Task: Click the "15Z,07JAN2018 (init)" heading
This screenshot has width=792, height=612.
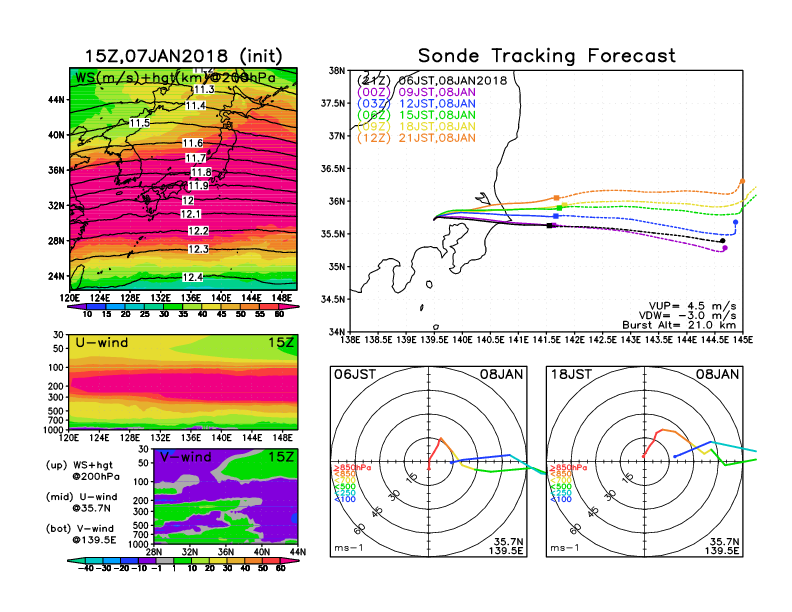Action: (183, 56)
